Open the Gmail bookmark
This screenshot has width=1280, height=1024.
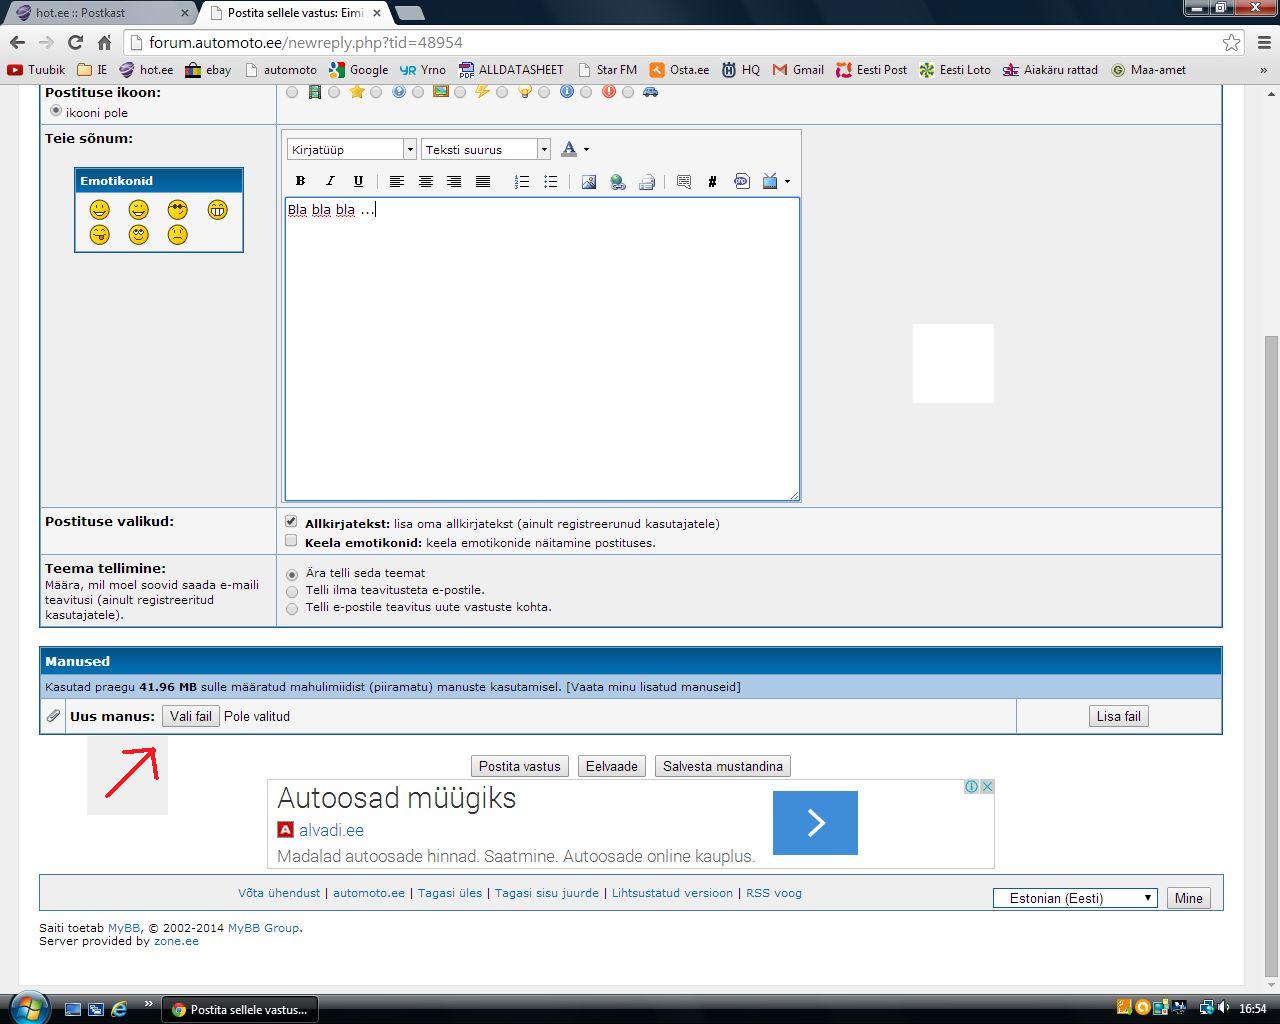click(x=798, y=70)
